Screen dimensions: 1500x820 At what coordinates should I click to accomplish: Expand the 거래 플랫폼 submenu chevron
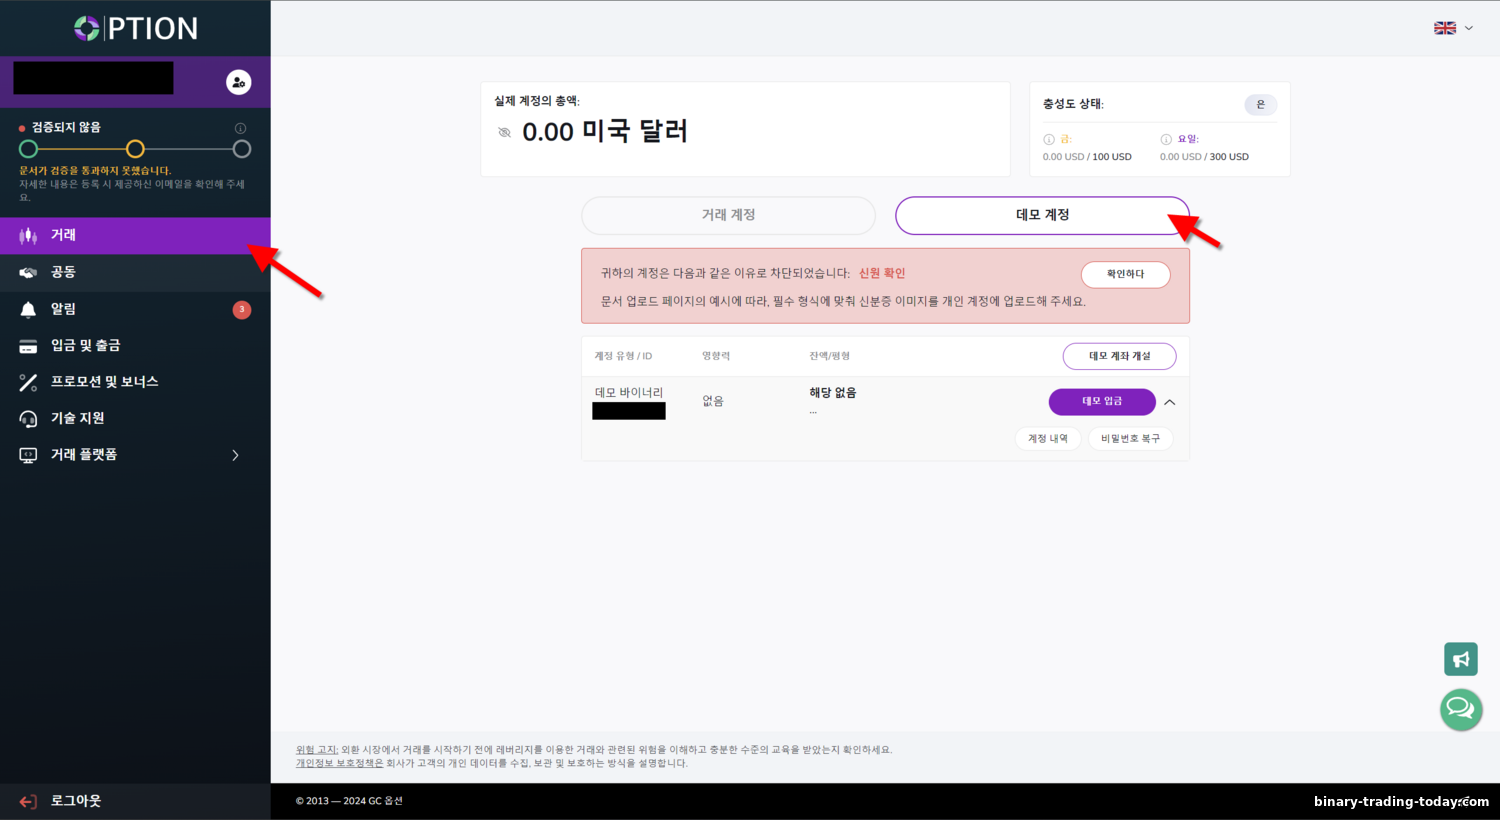236,455
